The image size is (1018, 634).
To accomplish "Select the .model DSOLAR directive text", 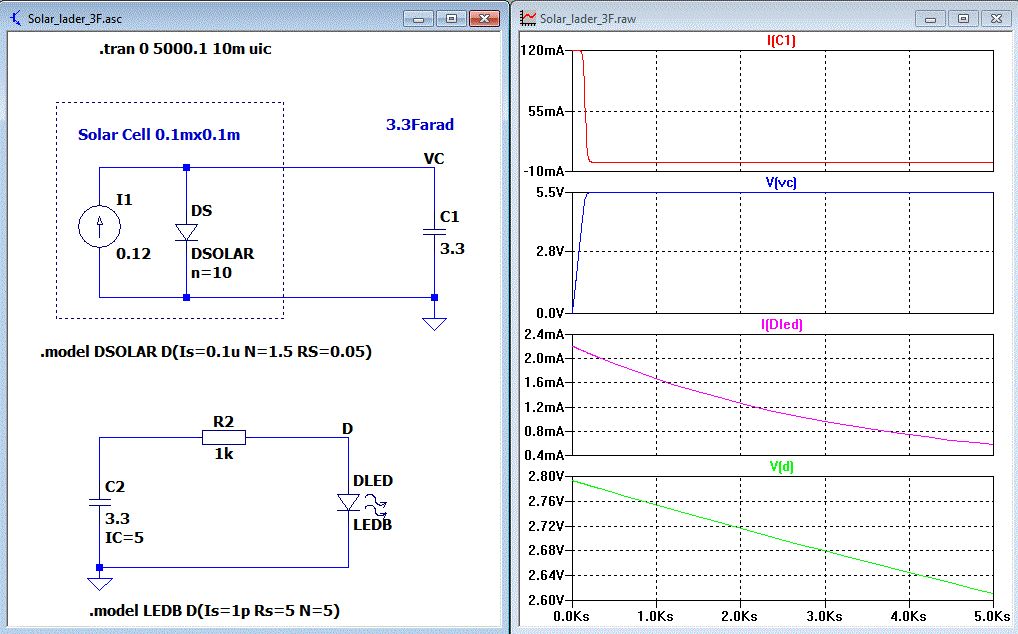I will [206, 353].
